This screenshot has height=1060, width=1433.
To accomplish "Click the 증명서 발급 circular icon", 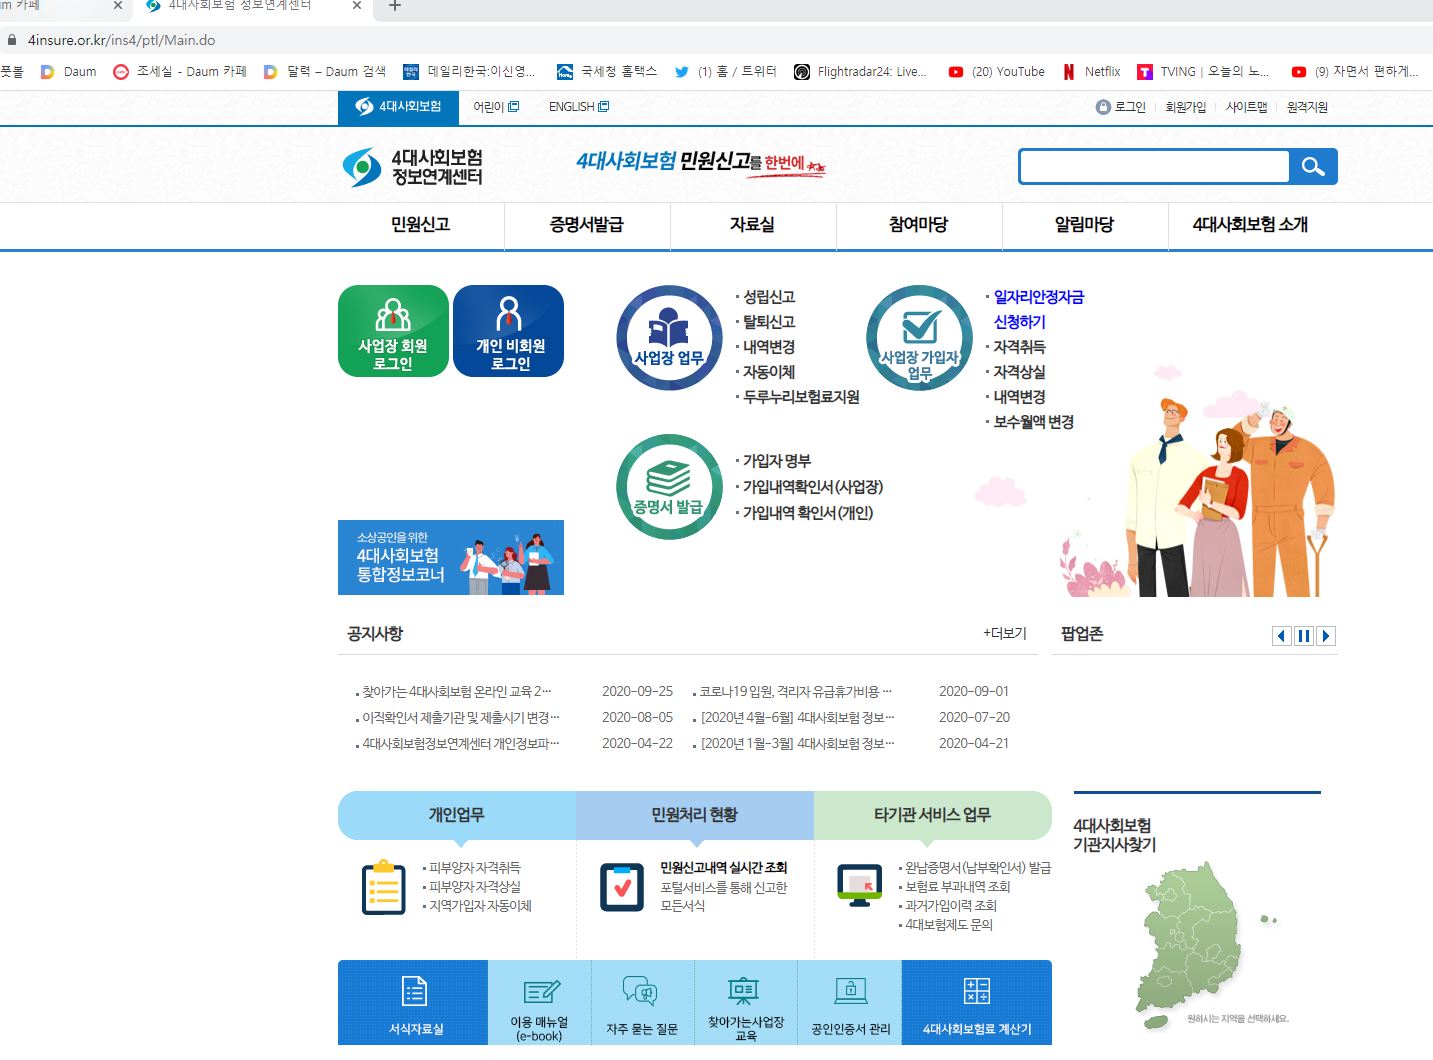I will click(669, 487).
